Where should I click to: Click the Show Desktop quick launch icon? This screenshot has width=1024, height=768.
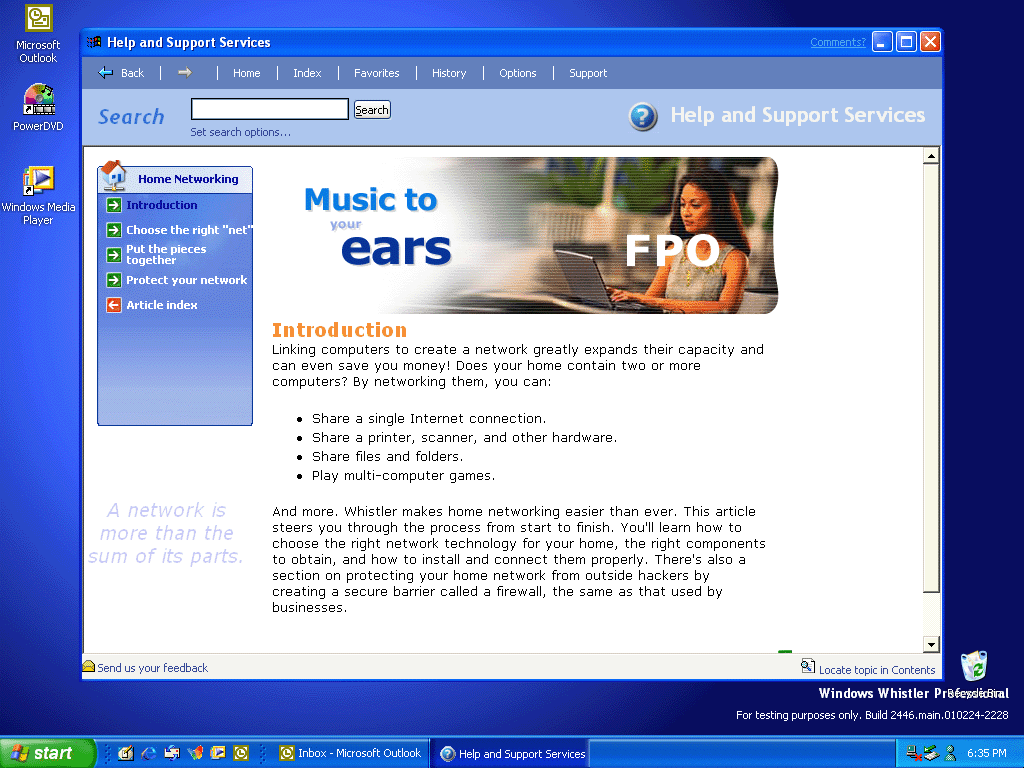coord(125,753)
